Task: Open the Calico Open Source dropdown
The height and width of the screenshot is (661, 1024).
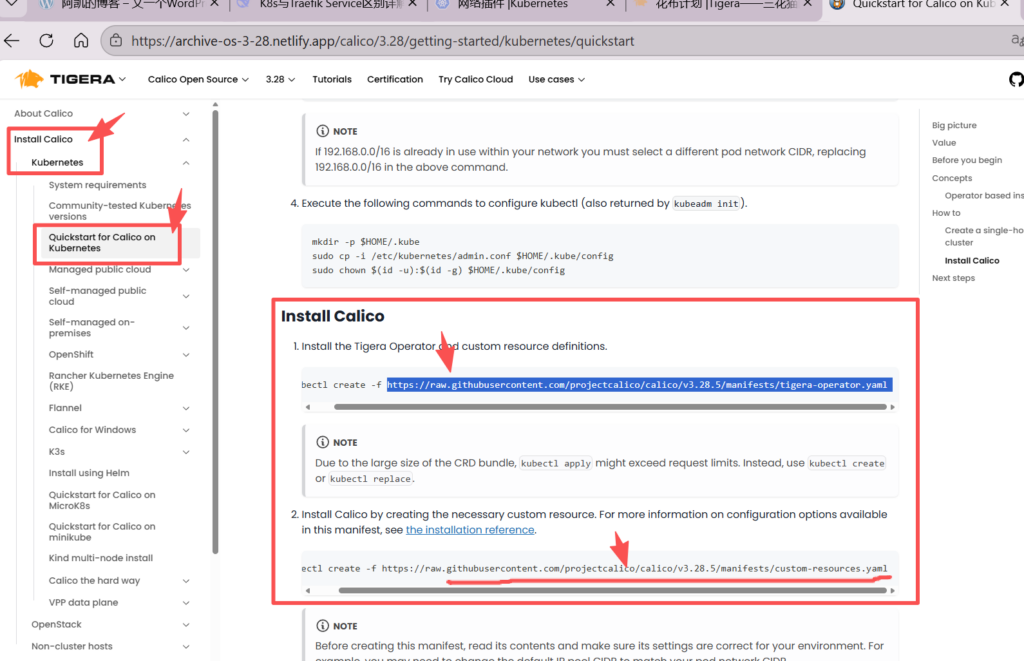Action: (198, 79)
